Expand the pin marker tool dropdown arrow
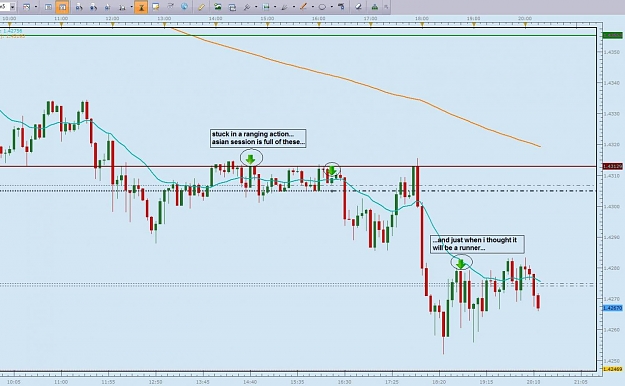The width and height of the screenshot is (625, 386). tap(256, 7)
